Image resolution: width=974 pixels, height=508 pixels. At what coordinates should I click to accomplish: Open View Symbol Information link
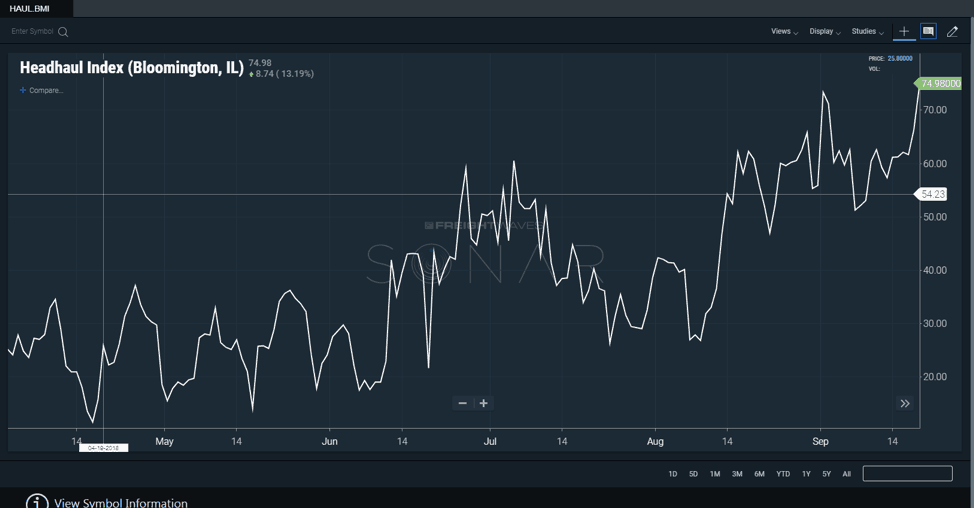click(121, 502)
